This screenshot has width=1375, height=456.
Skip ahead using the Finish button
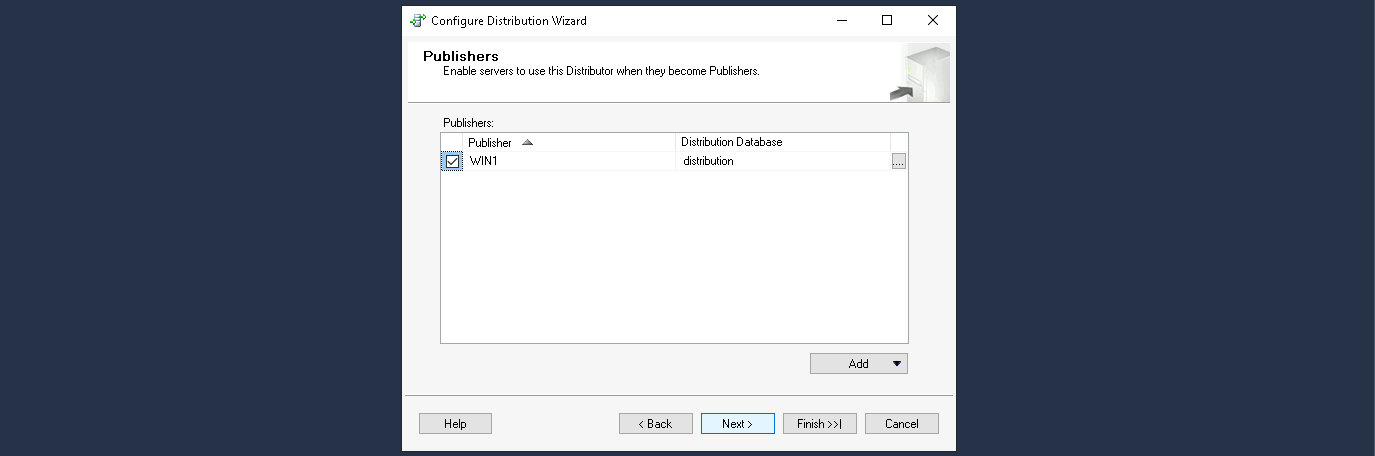(x=819, y=424)
